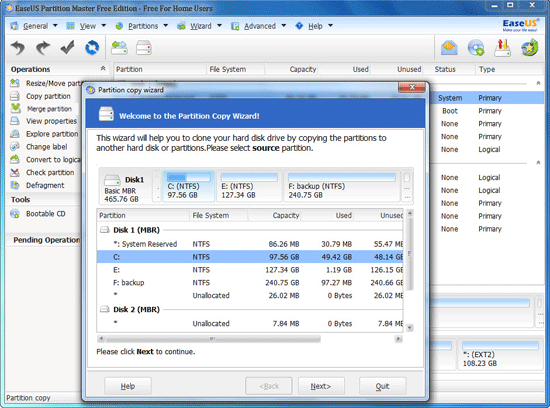Click the bootable CD toolbar icon
The width and height of the screenshot is (550, 408).
476,48
